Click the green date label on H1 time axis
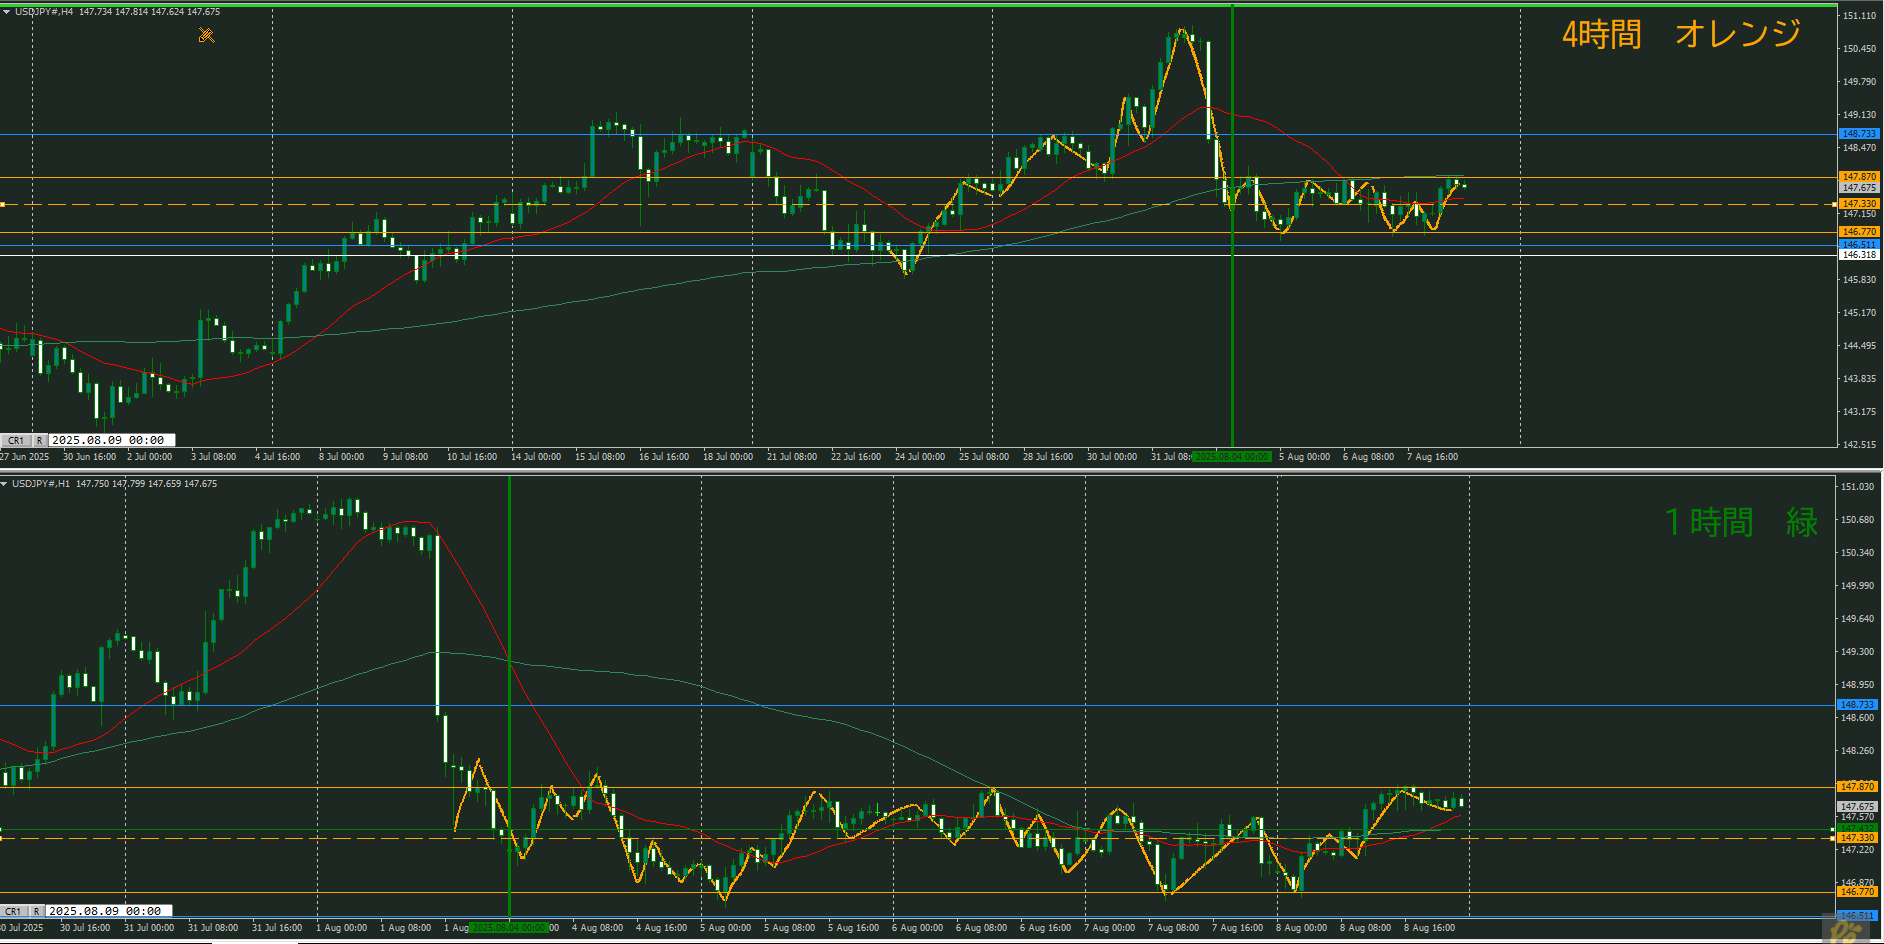The height and width of the screenshot is (944, 1884). pos(509,928)
